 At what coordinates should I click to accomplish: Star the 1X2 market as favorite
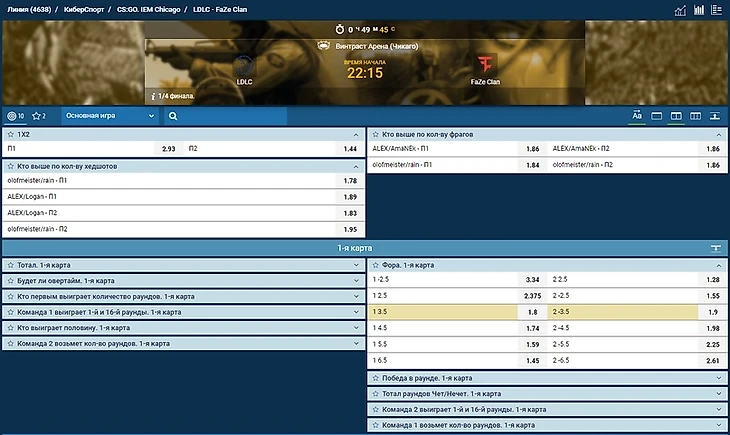click(11, 133)
